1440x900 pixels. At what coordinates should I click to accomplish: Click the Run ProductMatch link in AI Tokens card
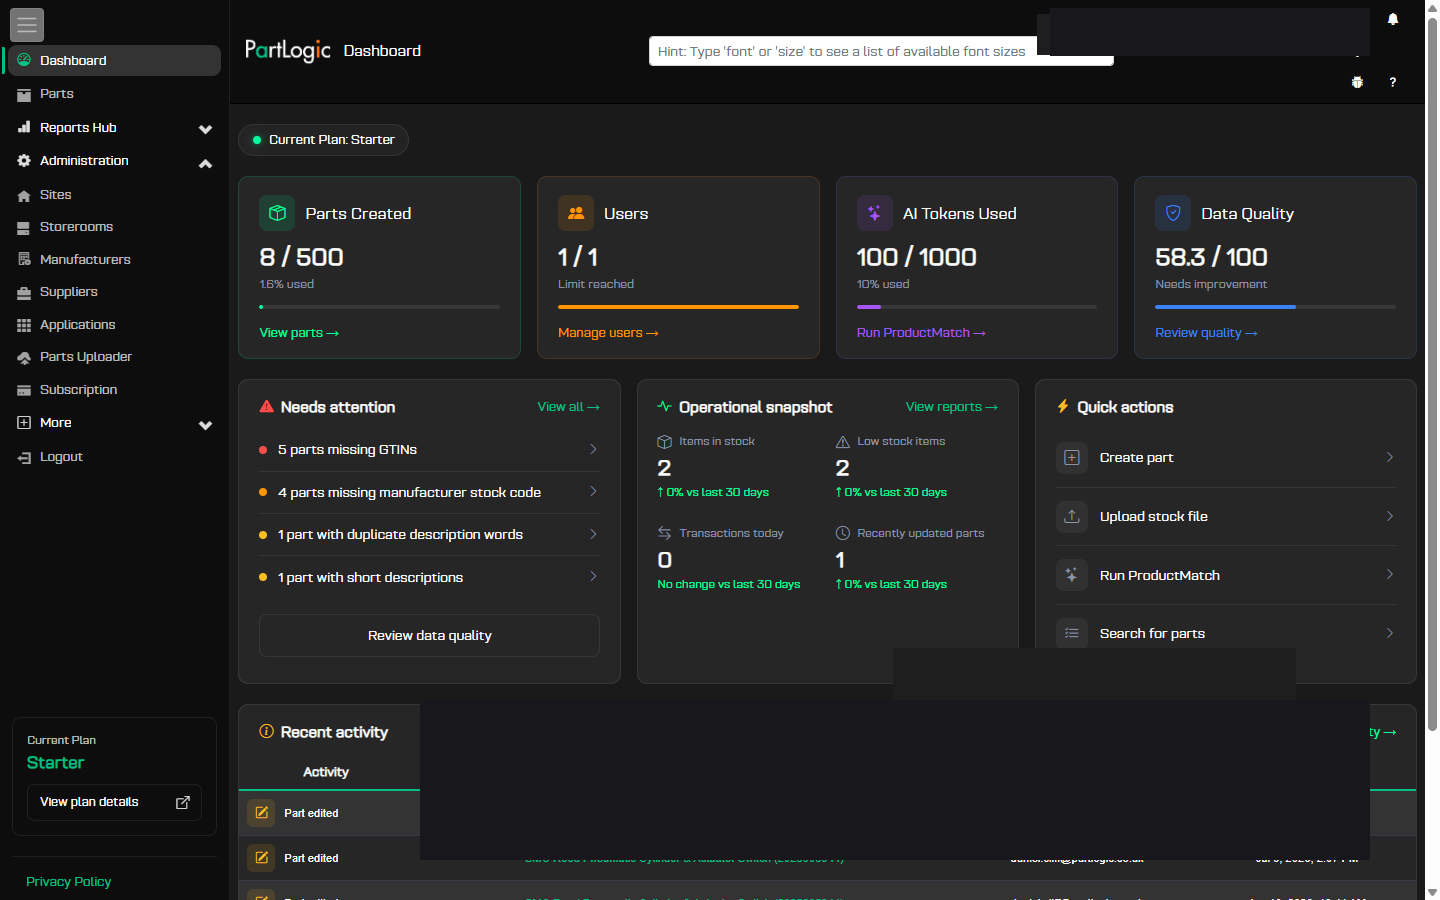point(921,333)
